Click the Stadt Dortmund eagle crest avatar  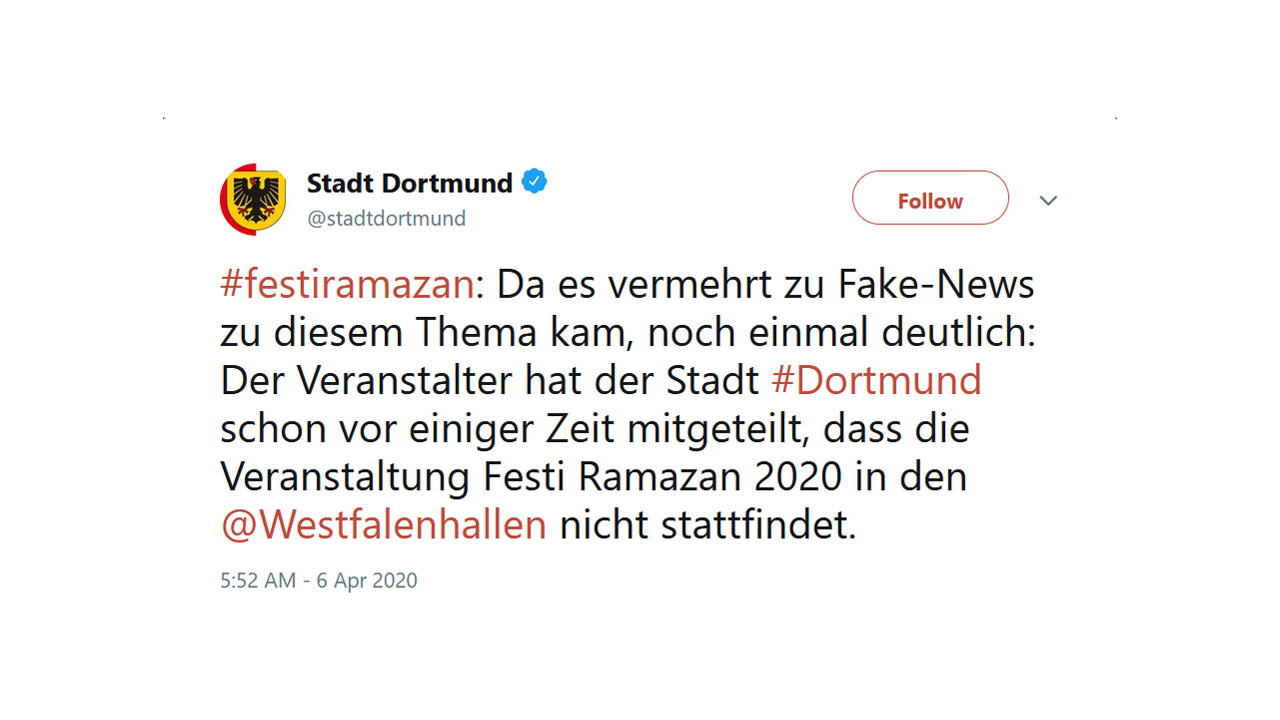coord(253,199)
